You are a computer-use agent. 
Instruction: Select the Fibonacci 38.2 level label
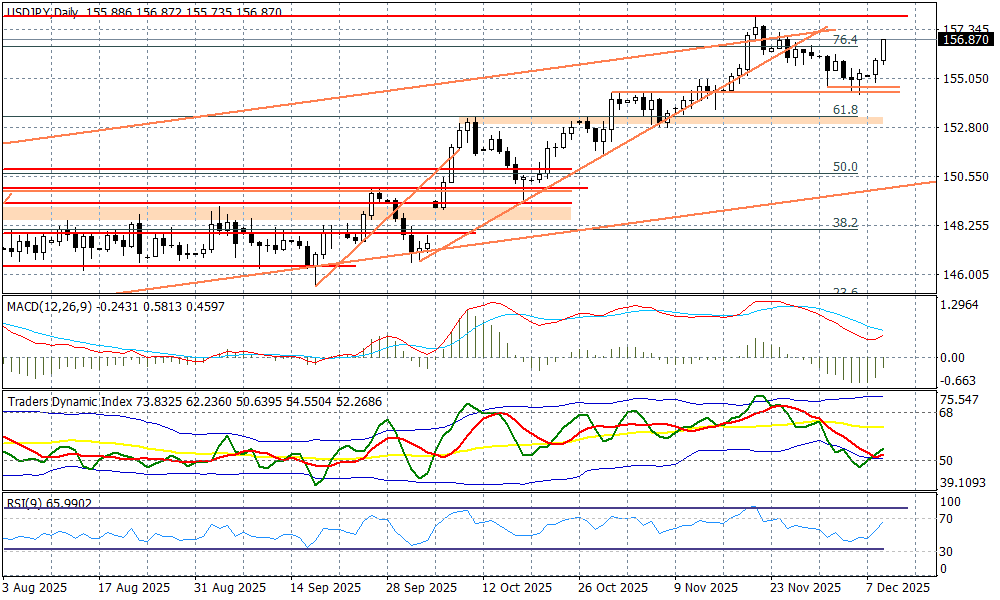845,223
